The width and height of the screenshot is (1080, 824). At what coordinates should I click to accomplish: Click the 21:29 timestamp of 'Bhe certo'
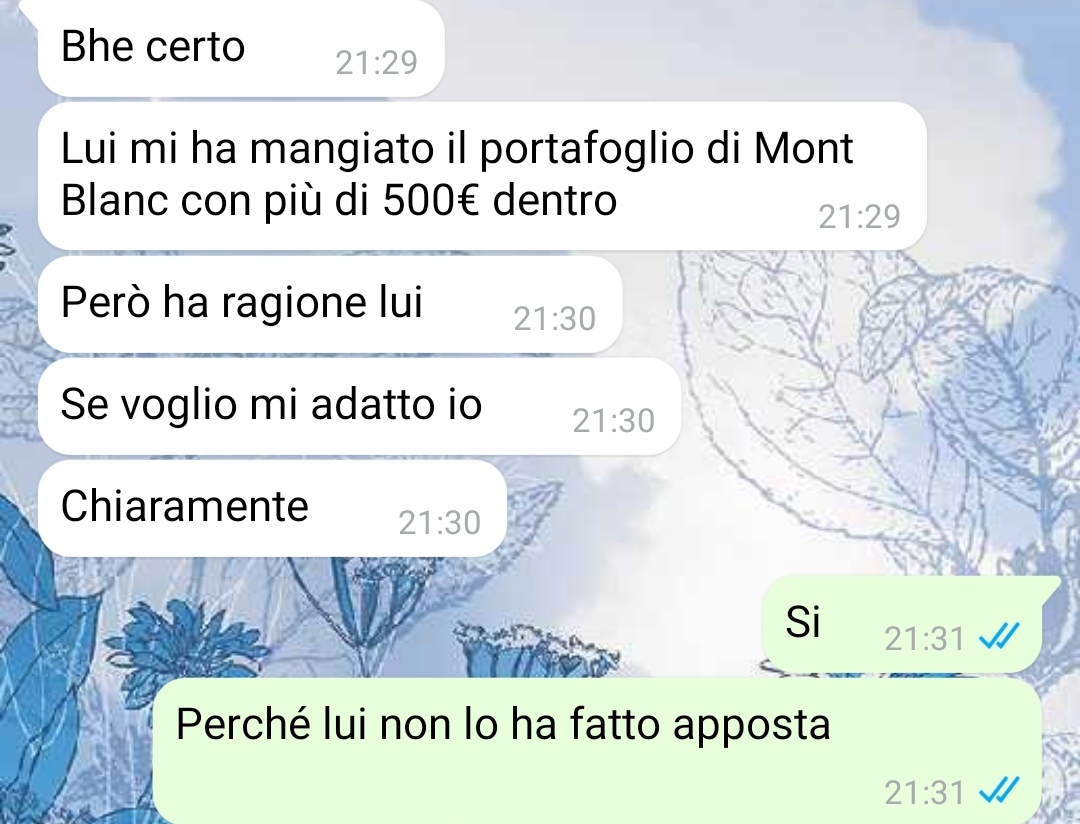coord(376,63)
